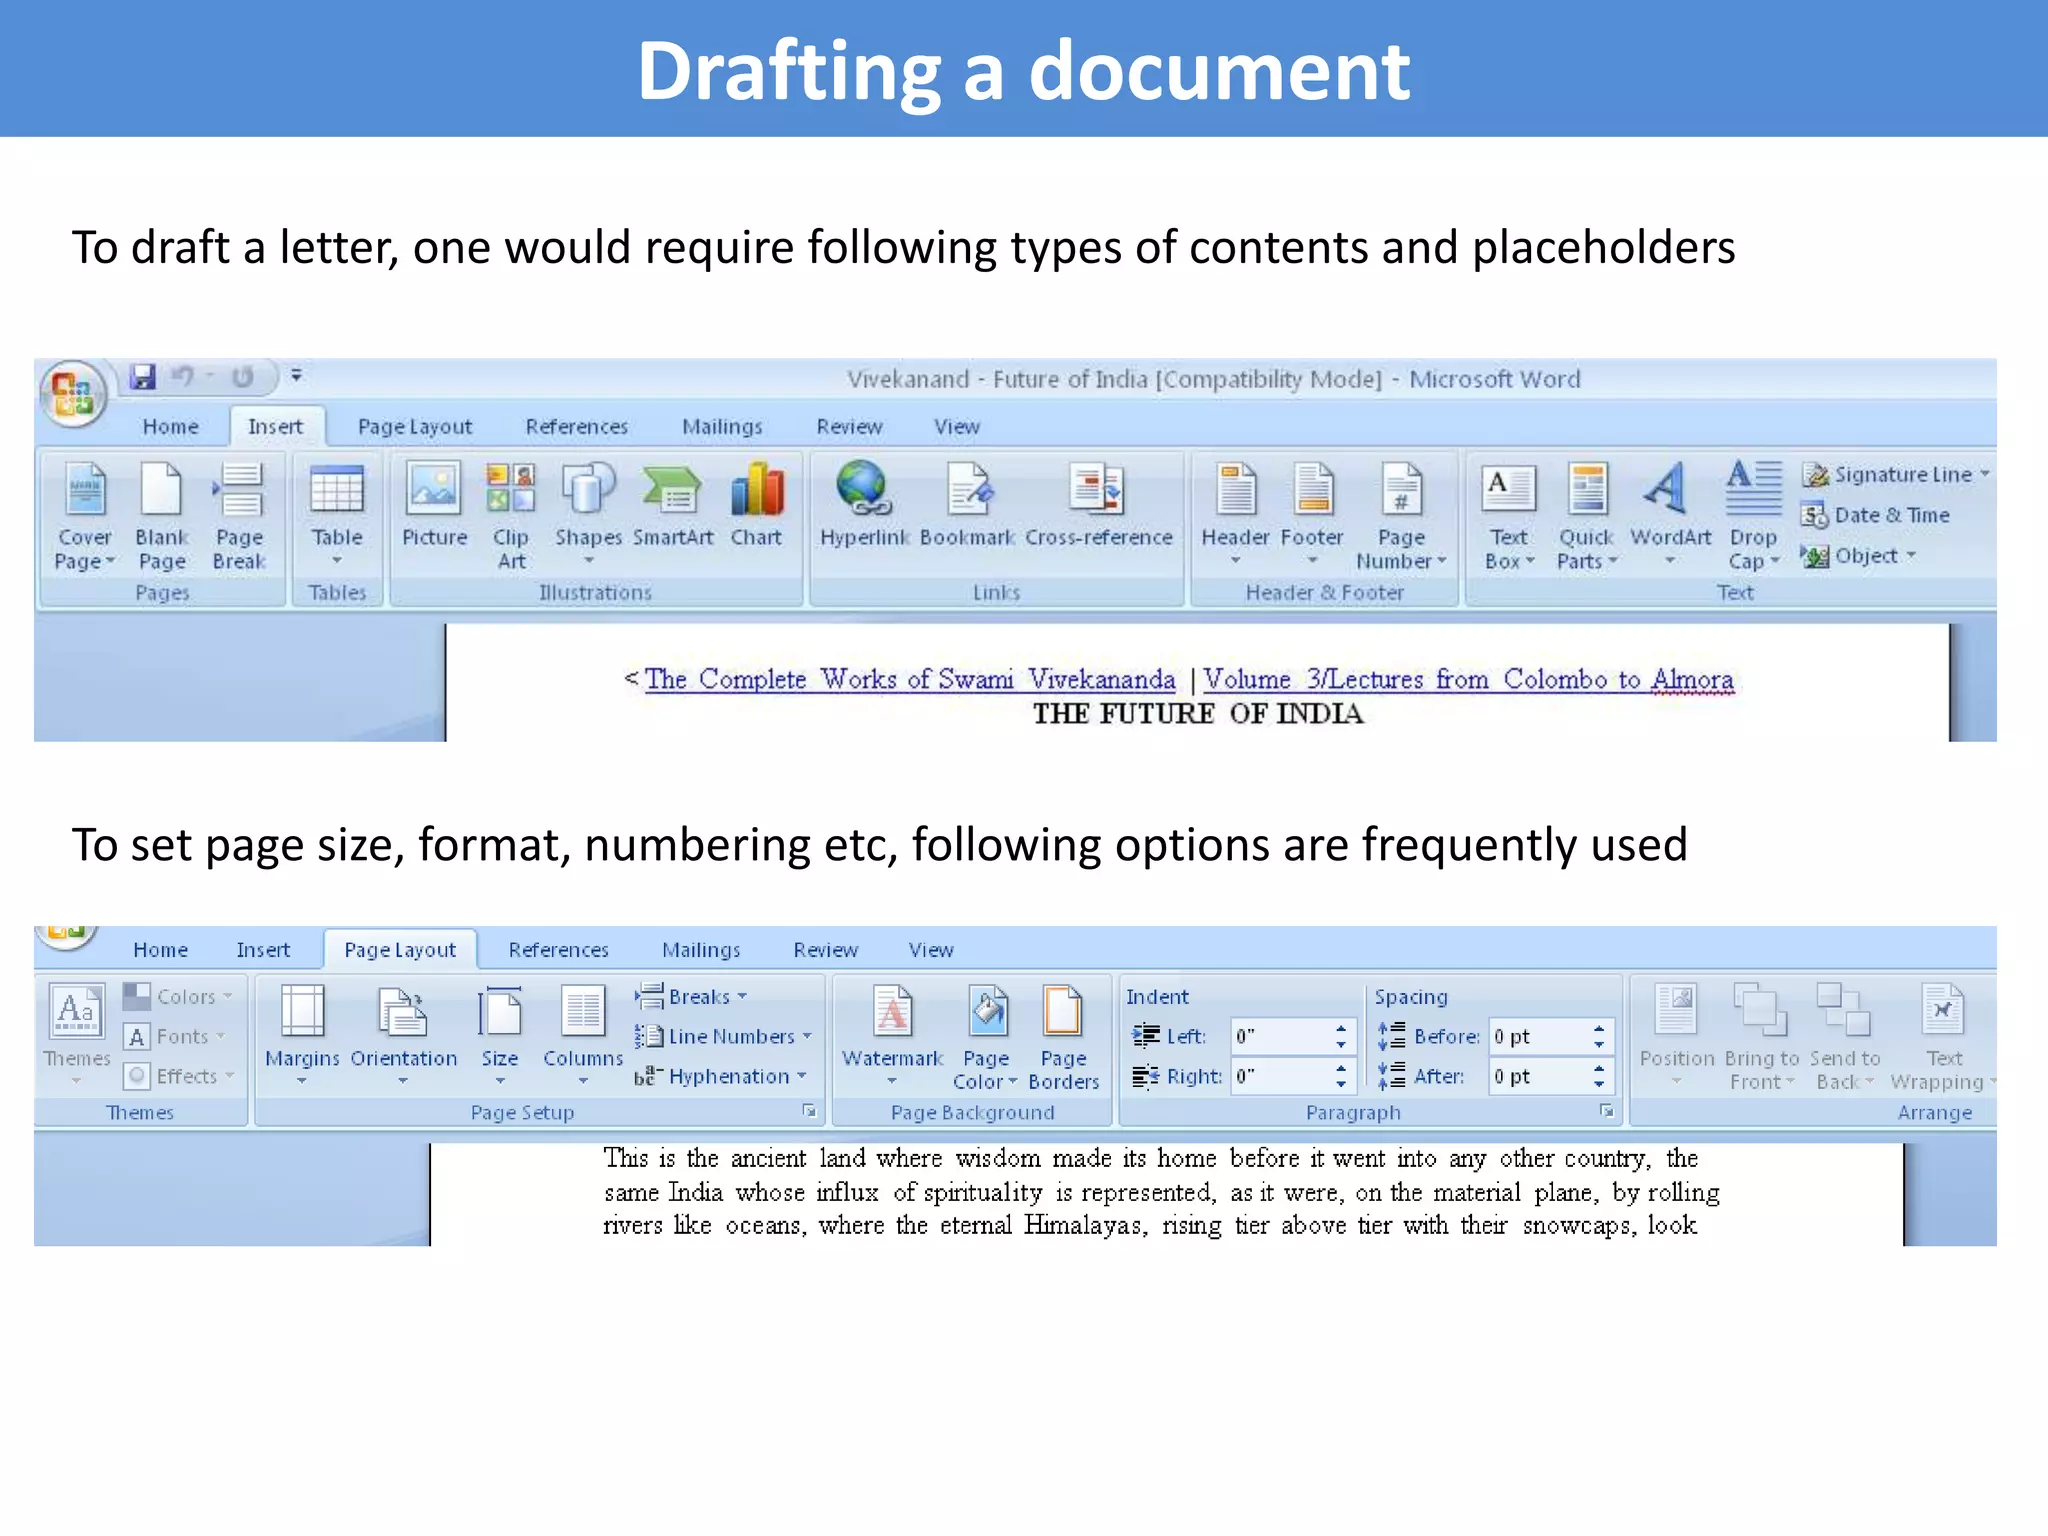Expand Page Setup dialog launcher
The image size is (2048, 1536).
tap(809, 1111)
